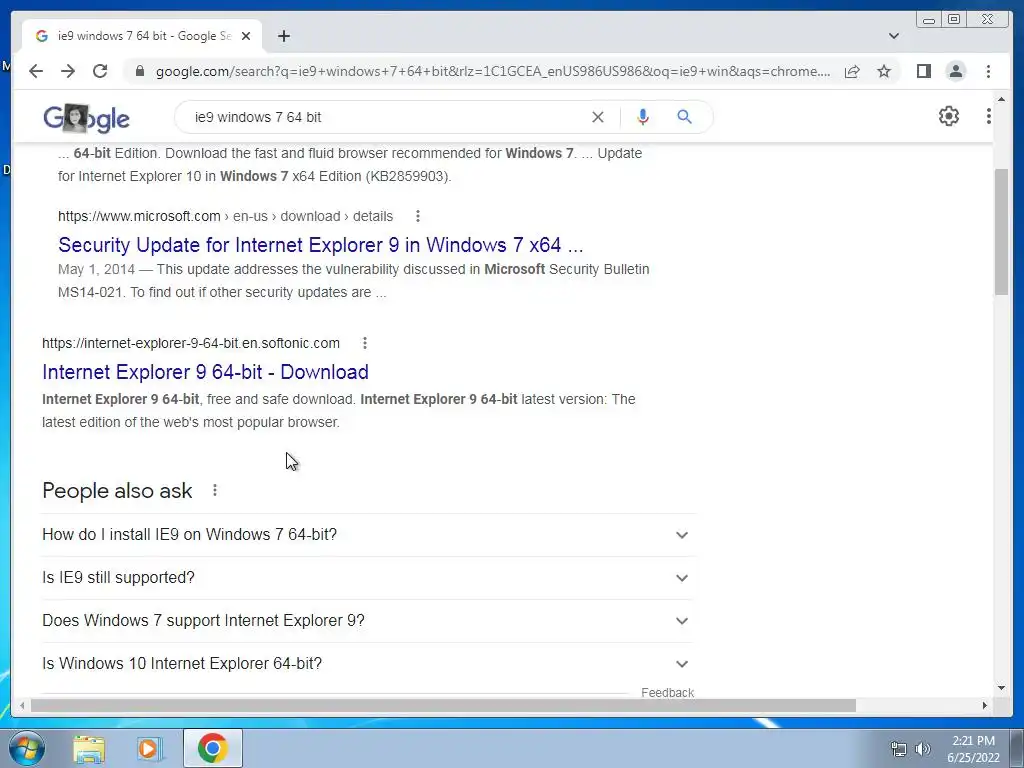Open more options for microsoft.com result
The height and width of the screenshot is (768, 1024).
418,216
